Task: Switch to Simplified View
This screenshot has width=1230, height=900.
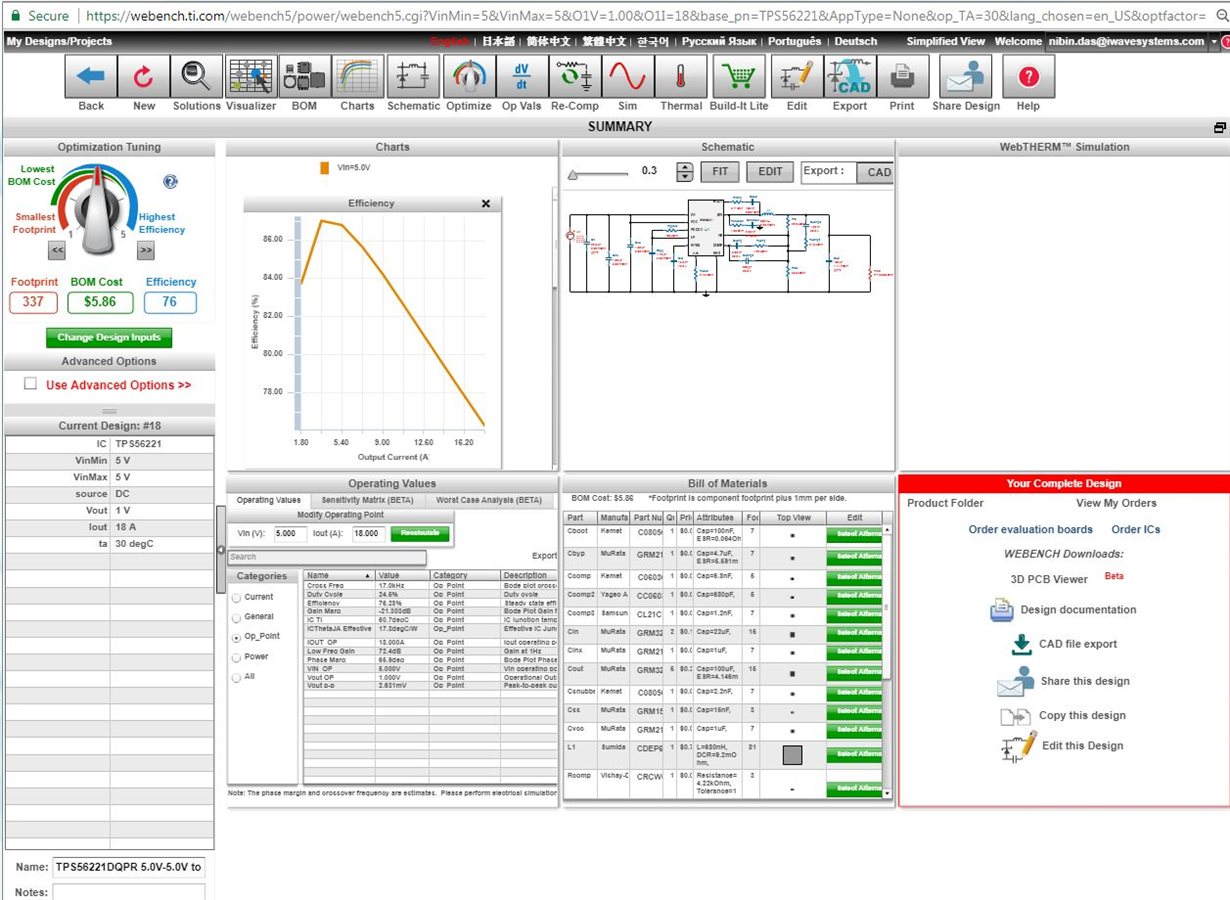Action: (x=945, y=41)
